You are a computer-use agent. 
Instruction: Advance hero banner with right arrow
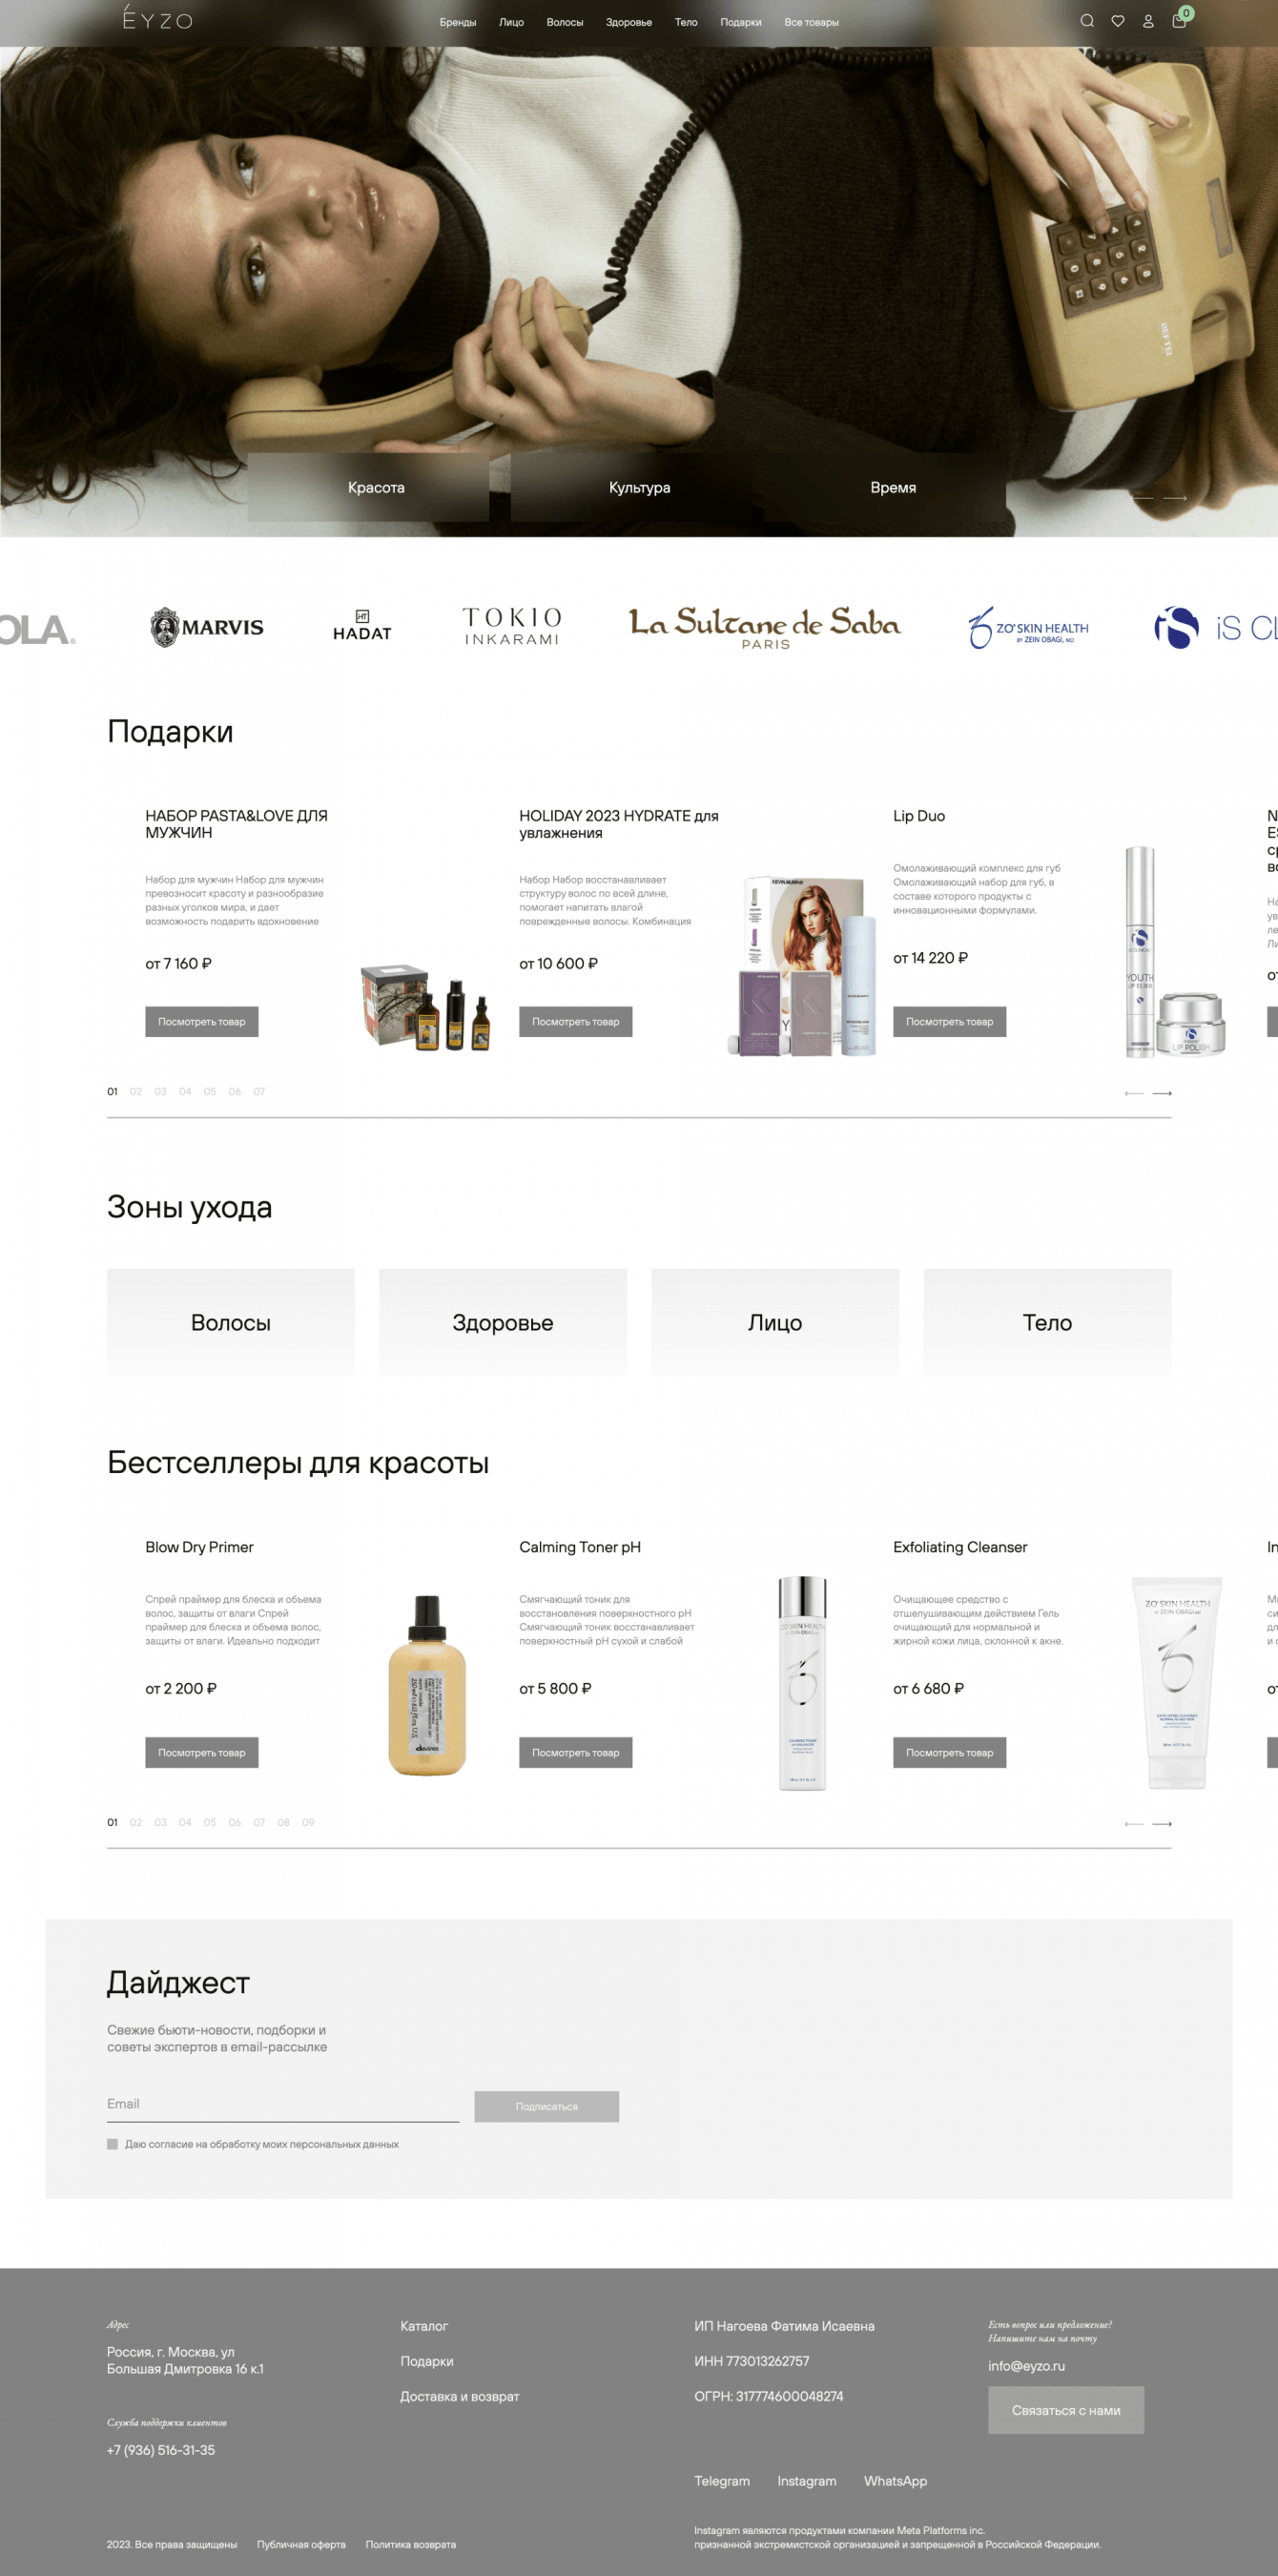click(x=1175, y=497)
